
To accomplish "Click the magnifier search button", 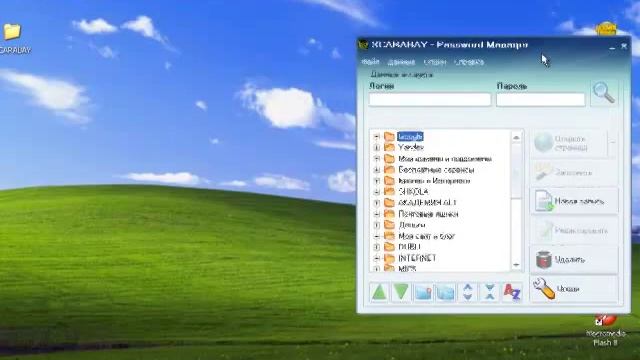I will [x=604, y=93].
